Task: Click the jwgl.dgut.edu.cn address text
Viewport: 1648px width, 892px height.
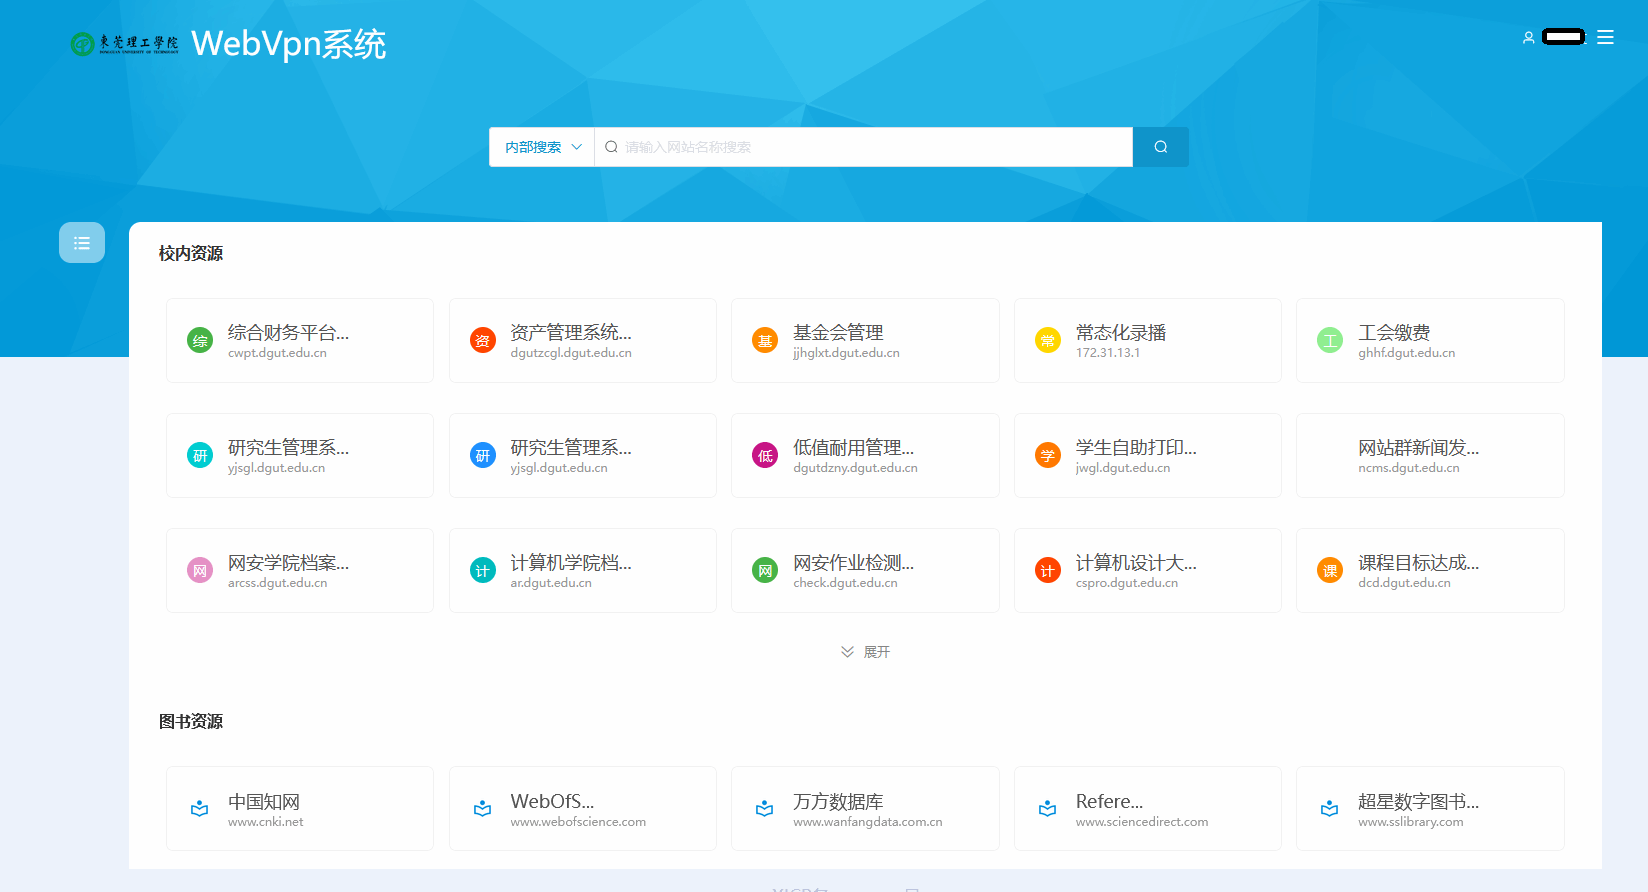Action: pos(1123,468)
